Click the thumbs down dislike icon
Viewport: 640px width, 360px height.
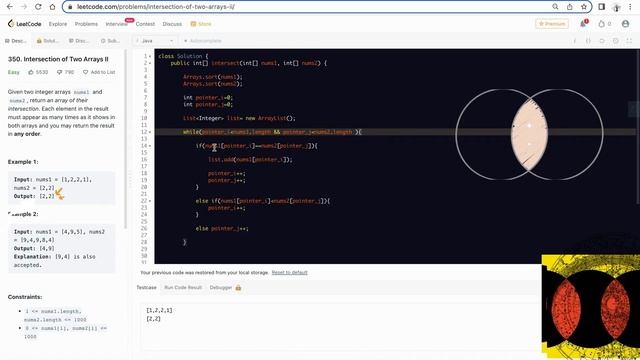click(x=59, y=72)
